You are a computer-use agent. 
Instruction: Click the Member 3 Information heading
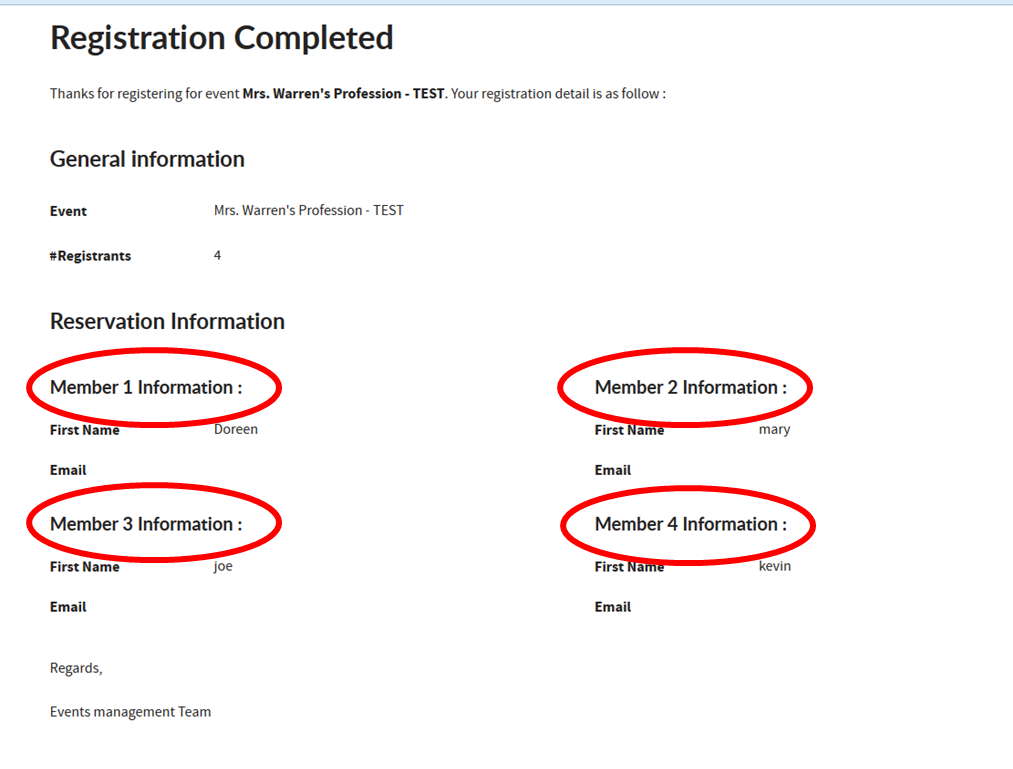pos(146,524)
